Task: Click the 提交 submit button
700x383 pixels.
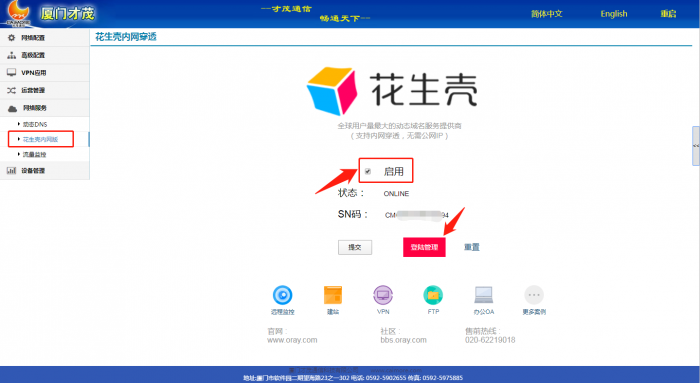Action: 355,247
